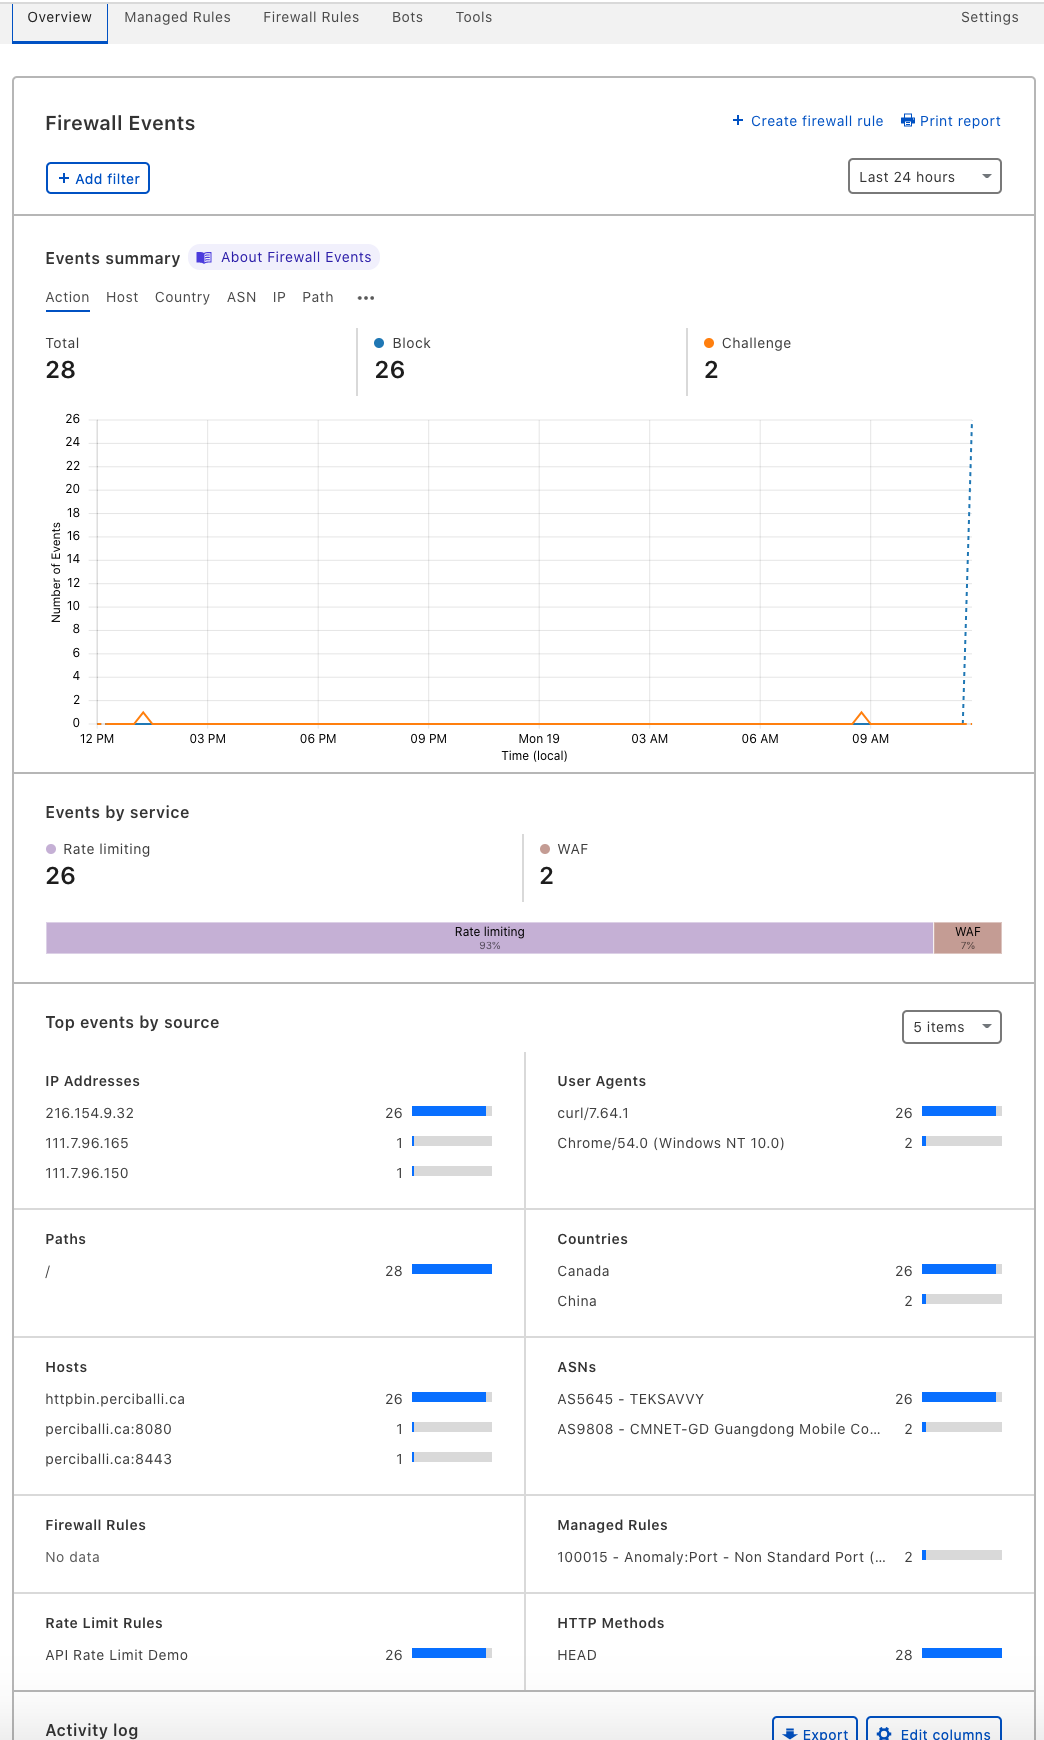Click the gear icon in Edit columns

884,1734
